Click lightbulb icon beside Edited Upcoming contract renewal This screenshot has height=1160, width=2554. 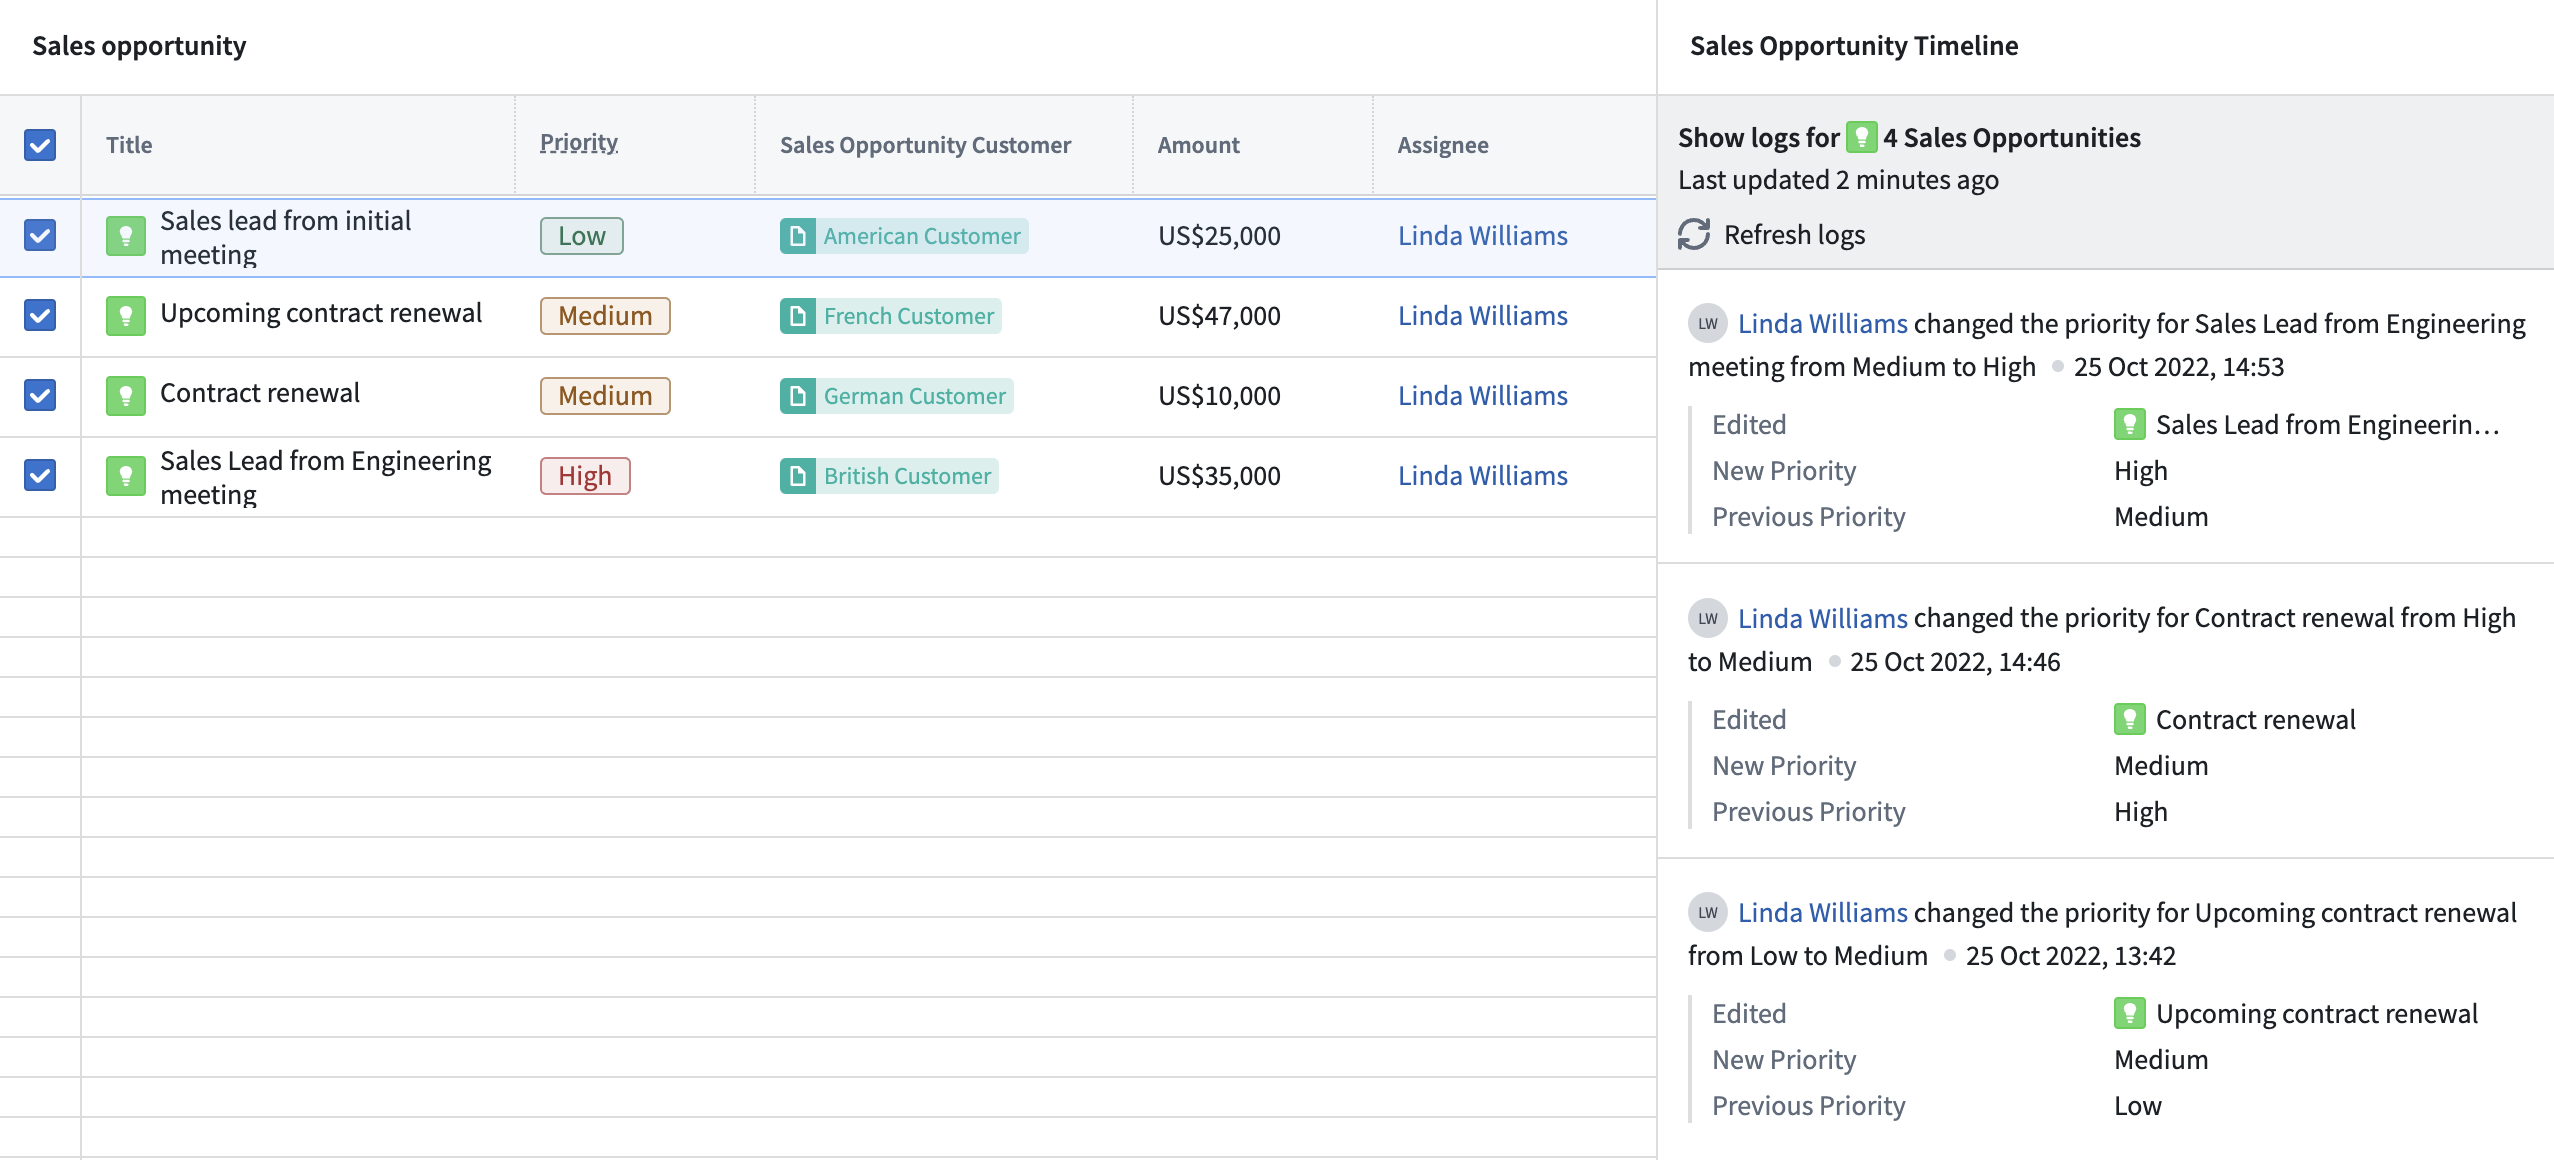2129,1014
